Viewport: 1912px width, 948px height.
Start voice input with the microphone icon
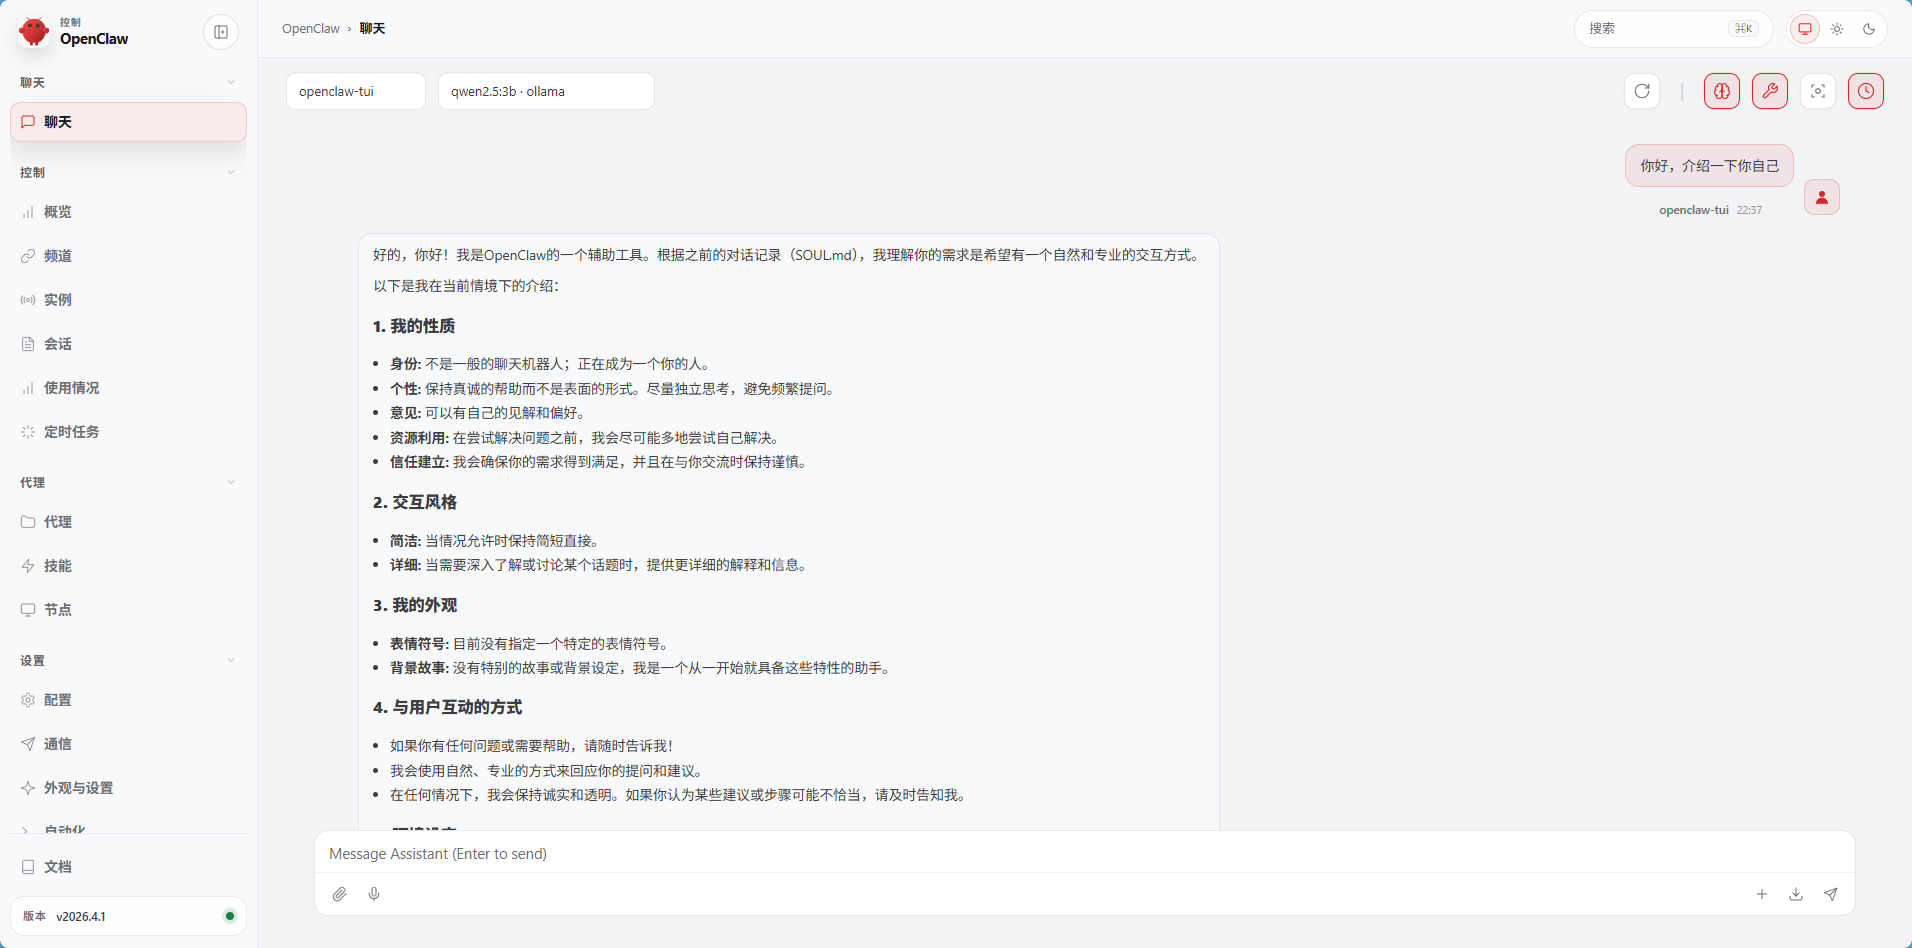tap(375, 894)
